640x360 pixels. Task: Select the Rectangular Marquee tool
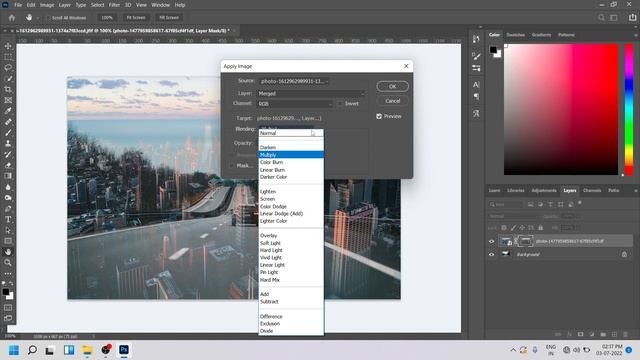pyautogui.click(x=8, y=57)
